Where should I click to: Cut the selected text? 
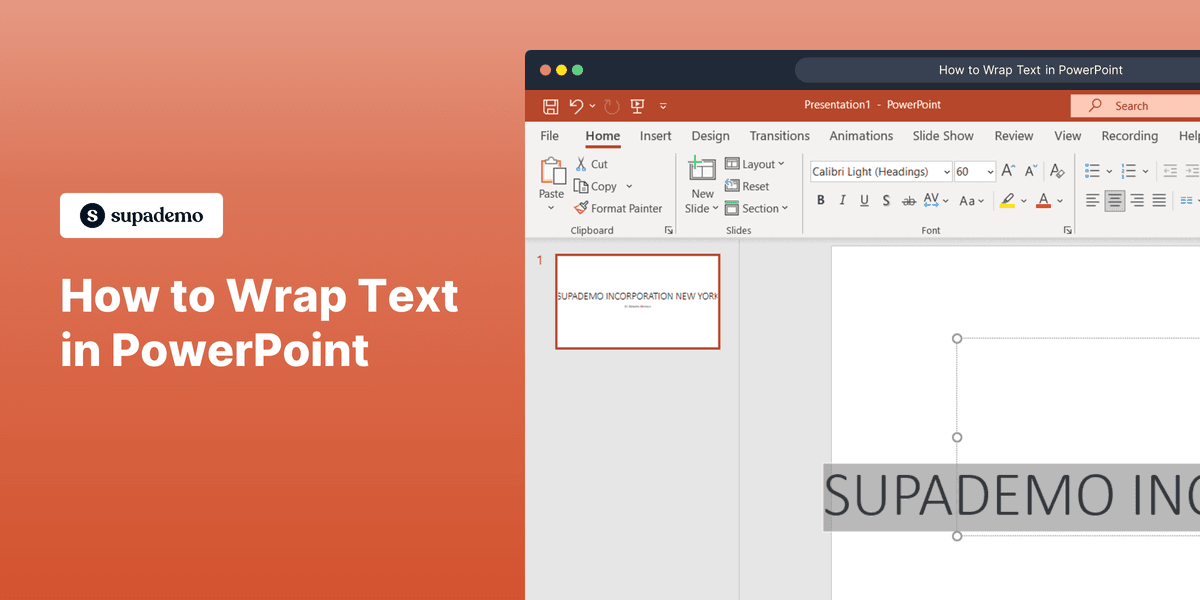click(x=592, y=163)
